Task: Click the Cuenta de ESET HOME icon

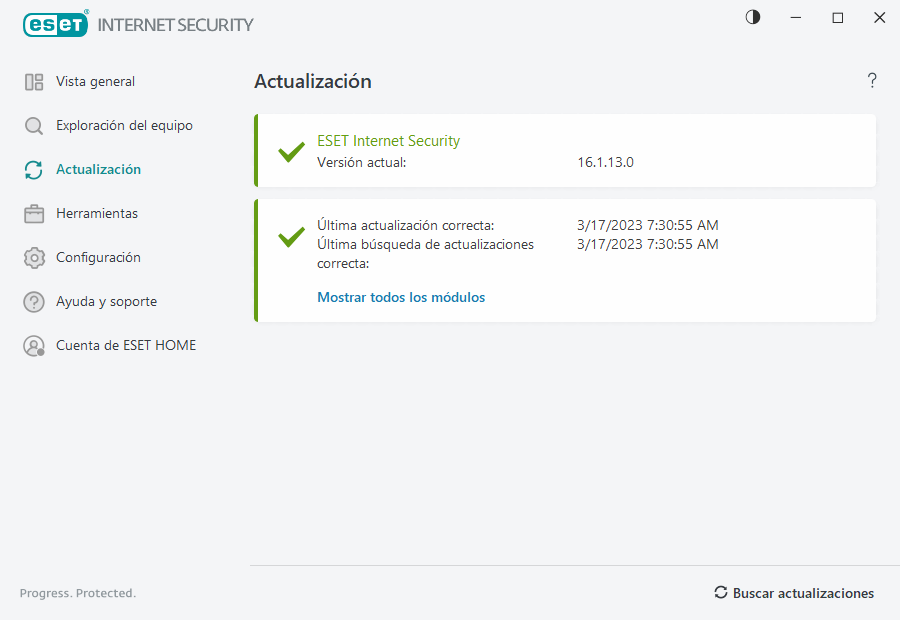Action: coord(34,346)
